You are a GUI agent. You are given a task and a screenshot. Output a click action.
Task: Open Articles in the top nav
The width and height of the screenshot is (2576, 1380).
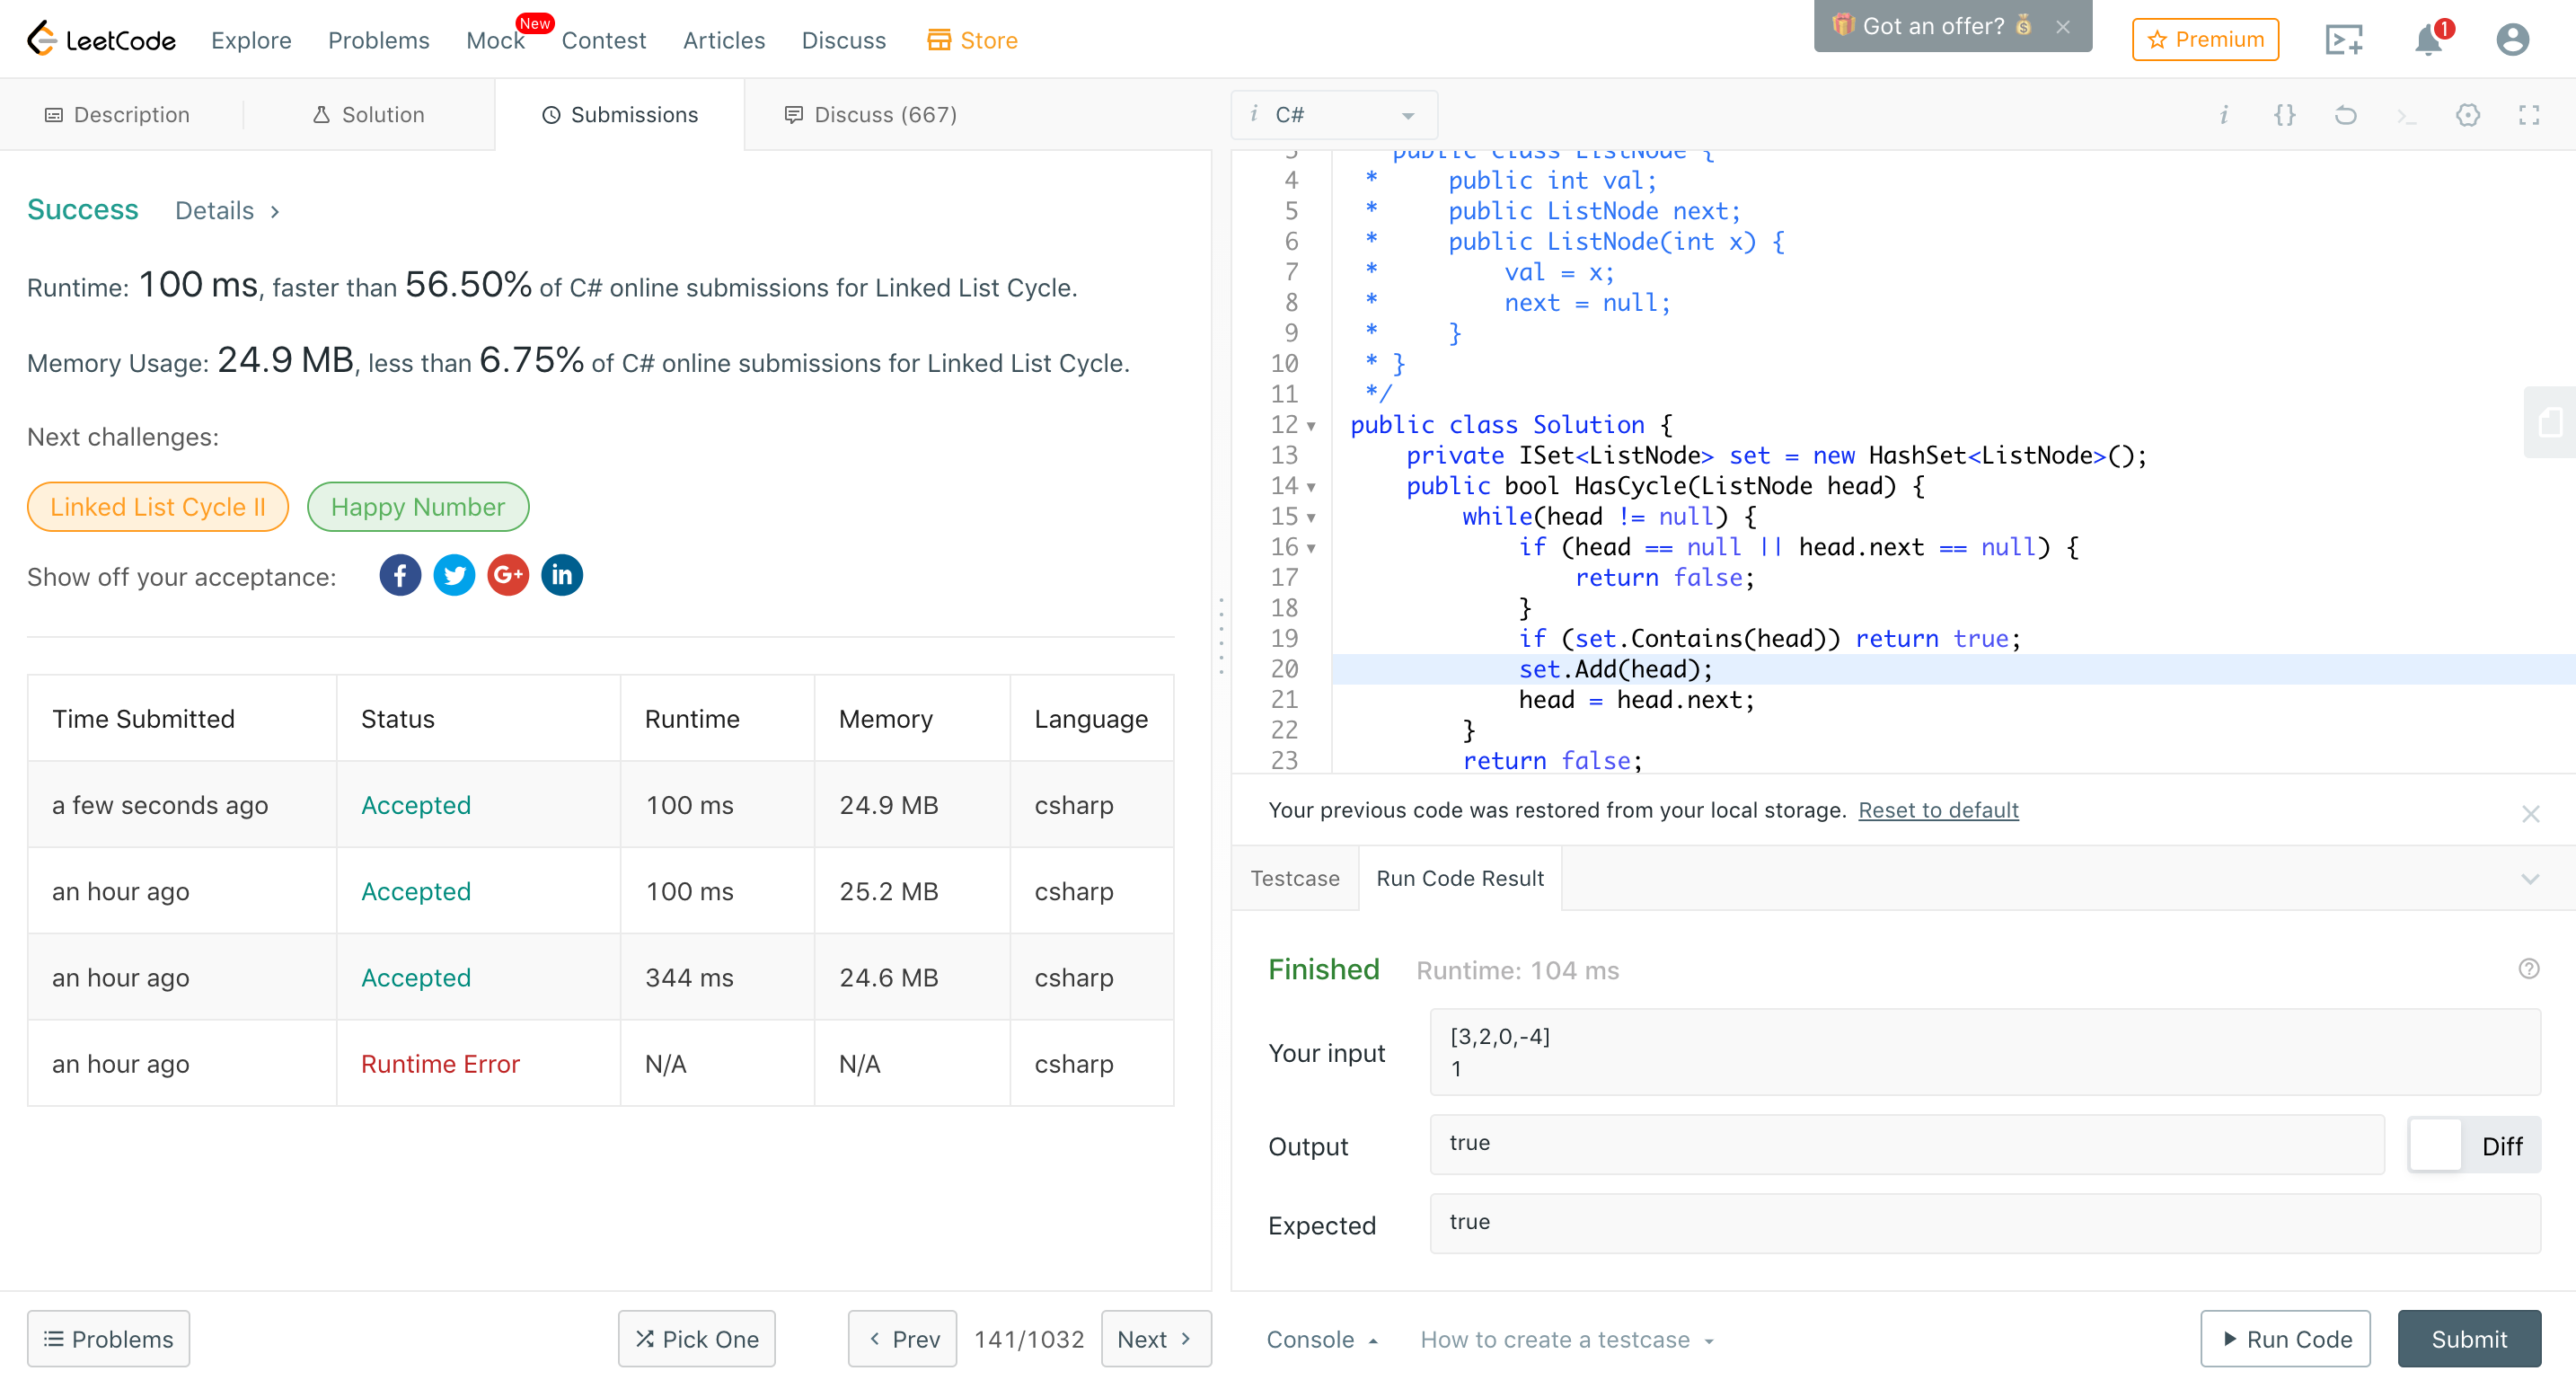[x=723, y=40]
